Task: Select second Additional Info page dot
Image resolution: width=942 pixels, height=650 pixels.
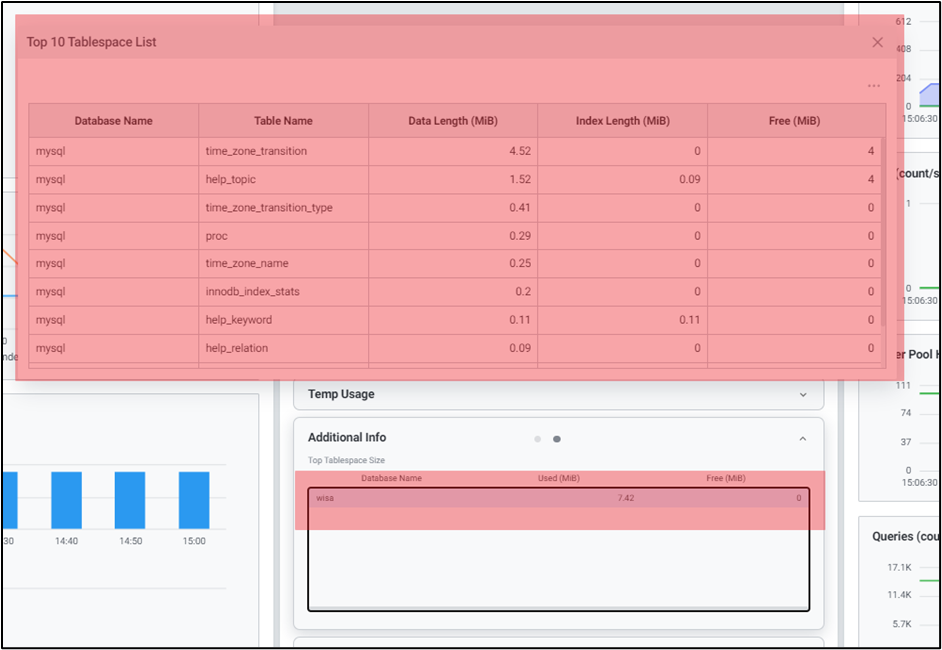Action: tap(557, 439)
